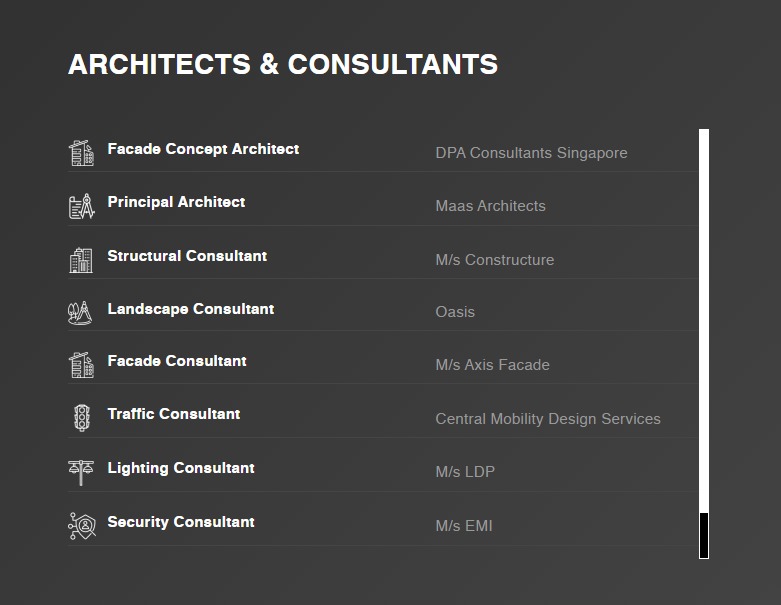Click the Security Consultant shield icon
Screen dimensions: 781x605
coord(82,526)
